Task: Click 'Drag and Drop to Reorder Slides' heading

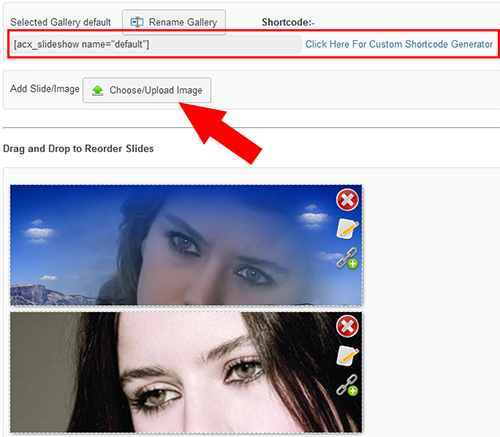Action: point(78,149)
